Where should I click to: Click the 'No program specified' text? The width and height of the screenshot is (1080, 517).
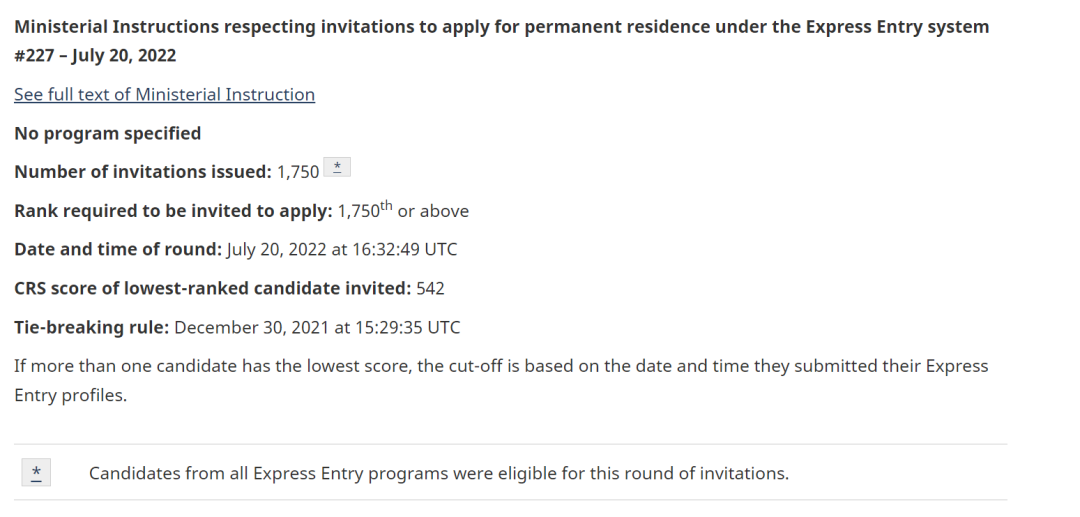click(107, 133)
